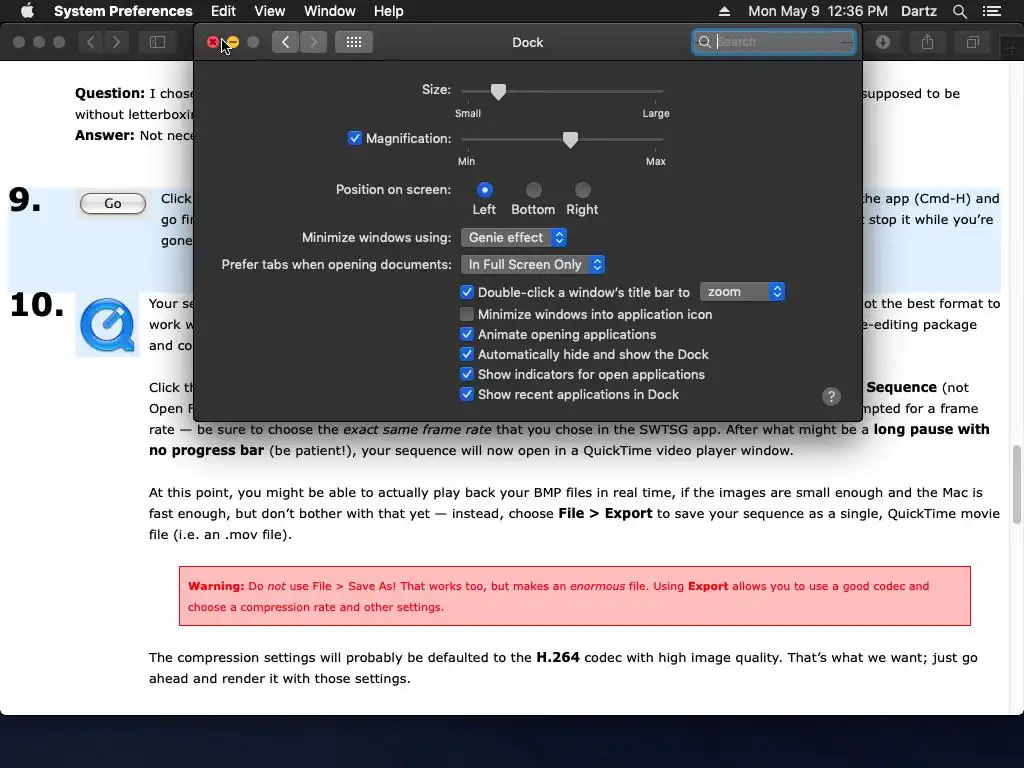Open the Genie effect dropdown
Screen dimensions: 1024x768
[x=514, y=238]
